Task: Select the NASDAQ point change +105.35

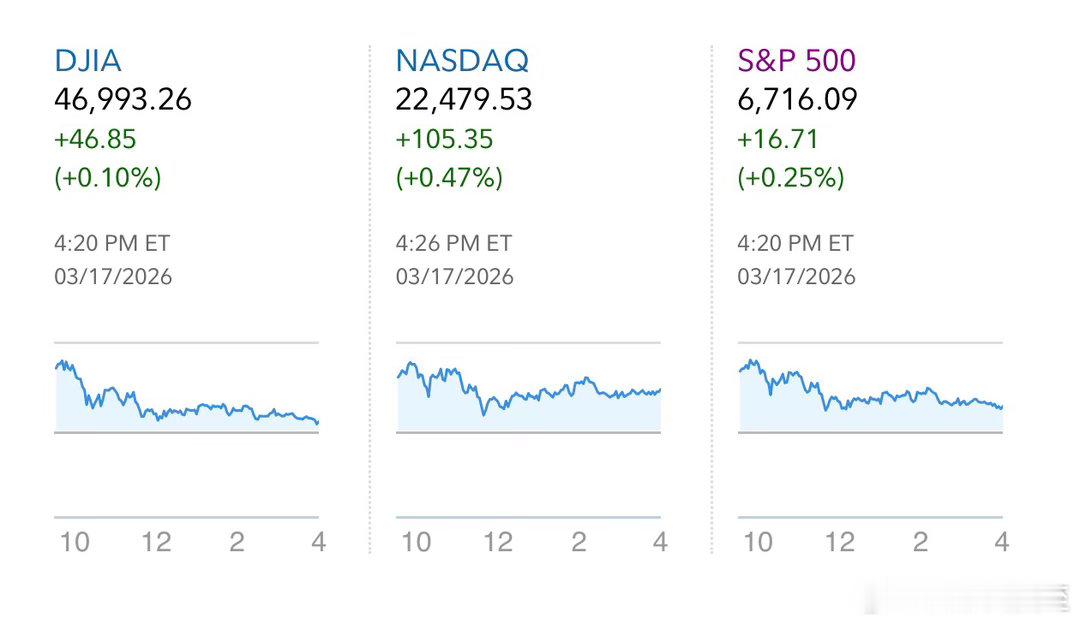Action: pos(445,139)
